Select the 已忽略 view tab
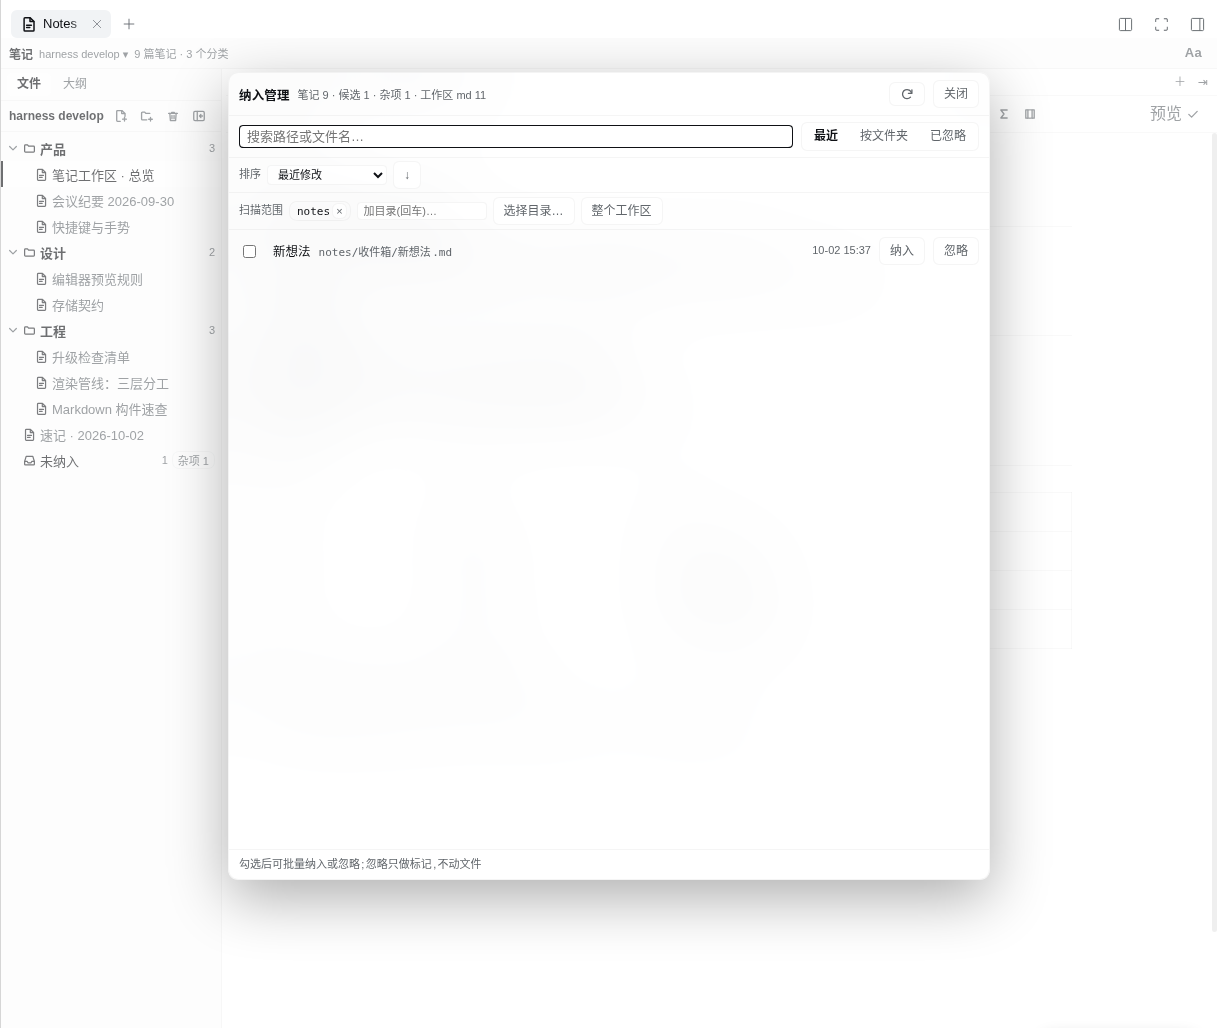The height and width of the screenshot is (1028, 1217). pyautogui.click(x=948, y=135)
